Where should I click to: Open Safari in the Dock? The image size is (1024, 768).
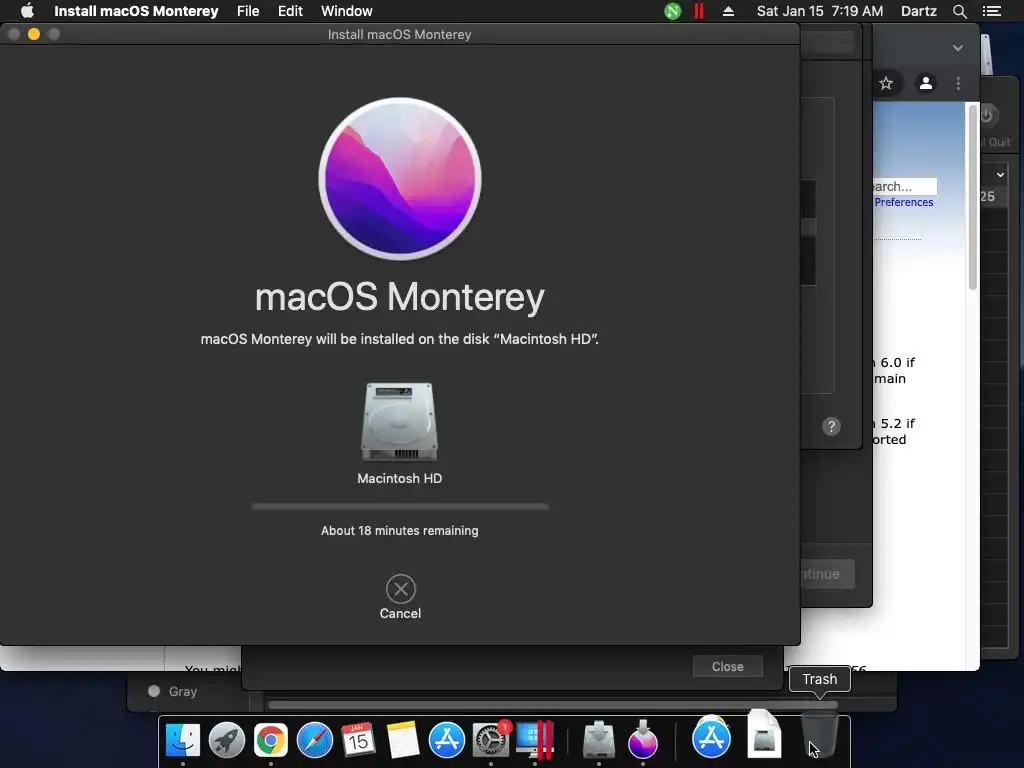point(315,740)
